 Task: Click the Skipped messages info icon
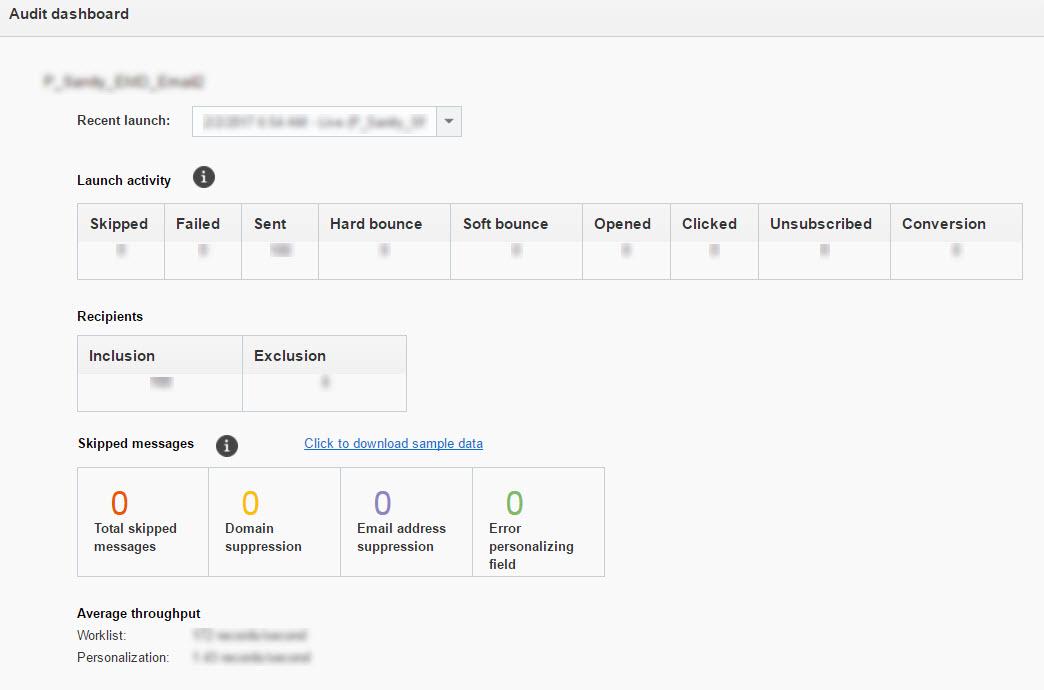coord(227,445)
